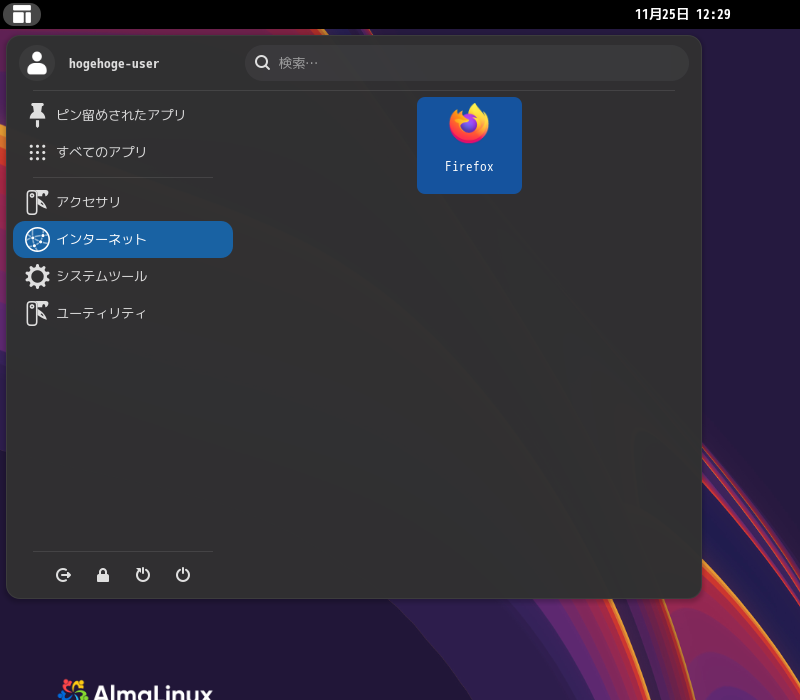Click the hogehoge-user name label
800x700 pixels.
(x=114, y=64)
